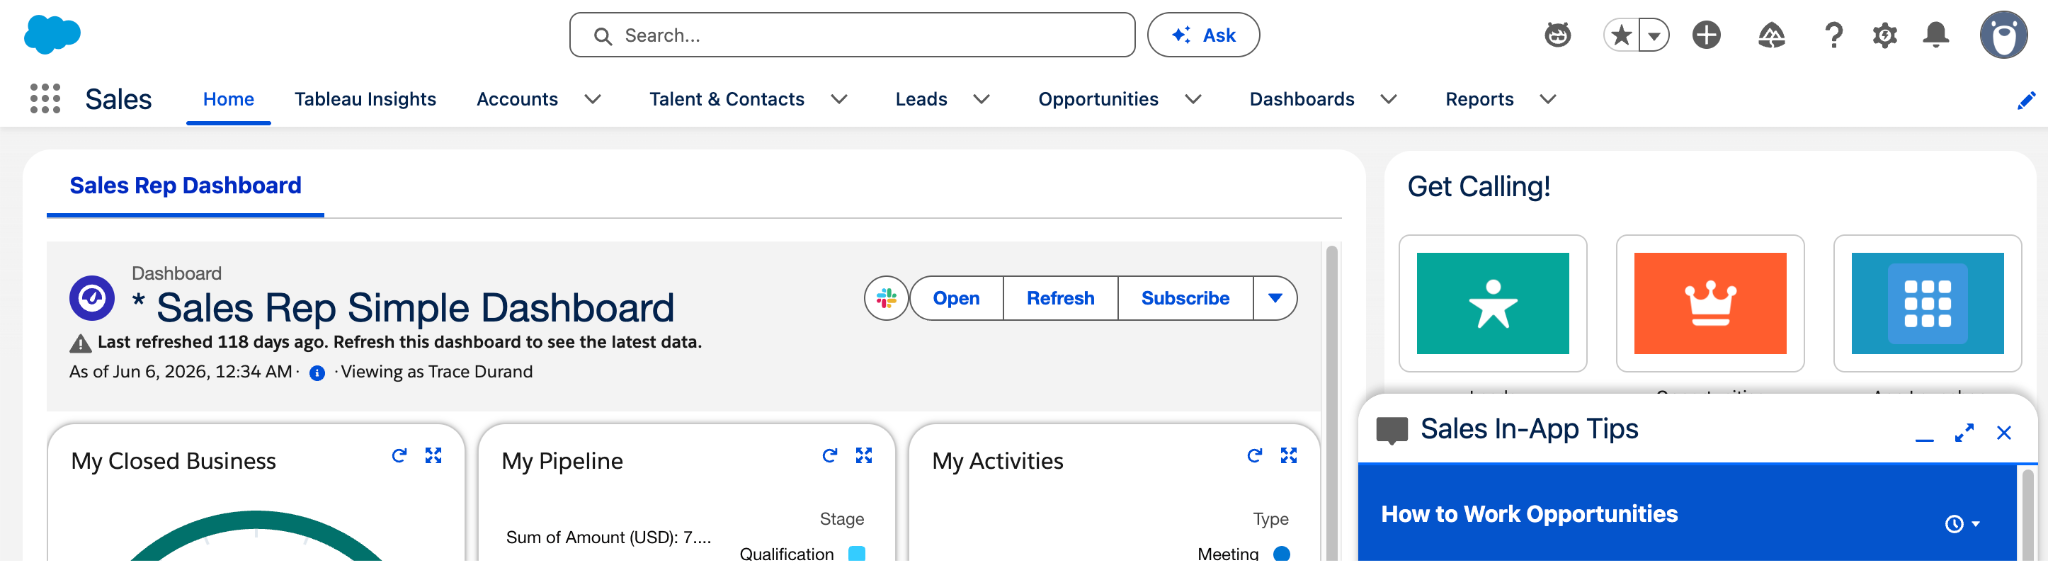
Task: Open the Reports tab
Action: [x=1479, y=99]
